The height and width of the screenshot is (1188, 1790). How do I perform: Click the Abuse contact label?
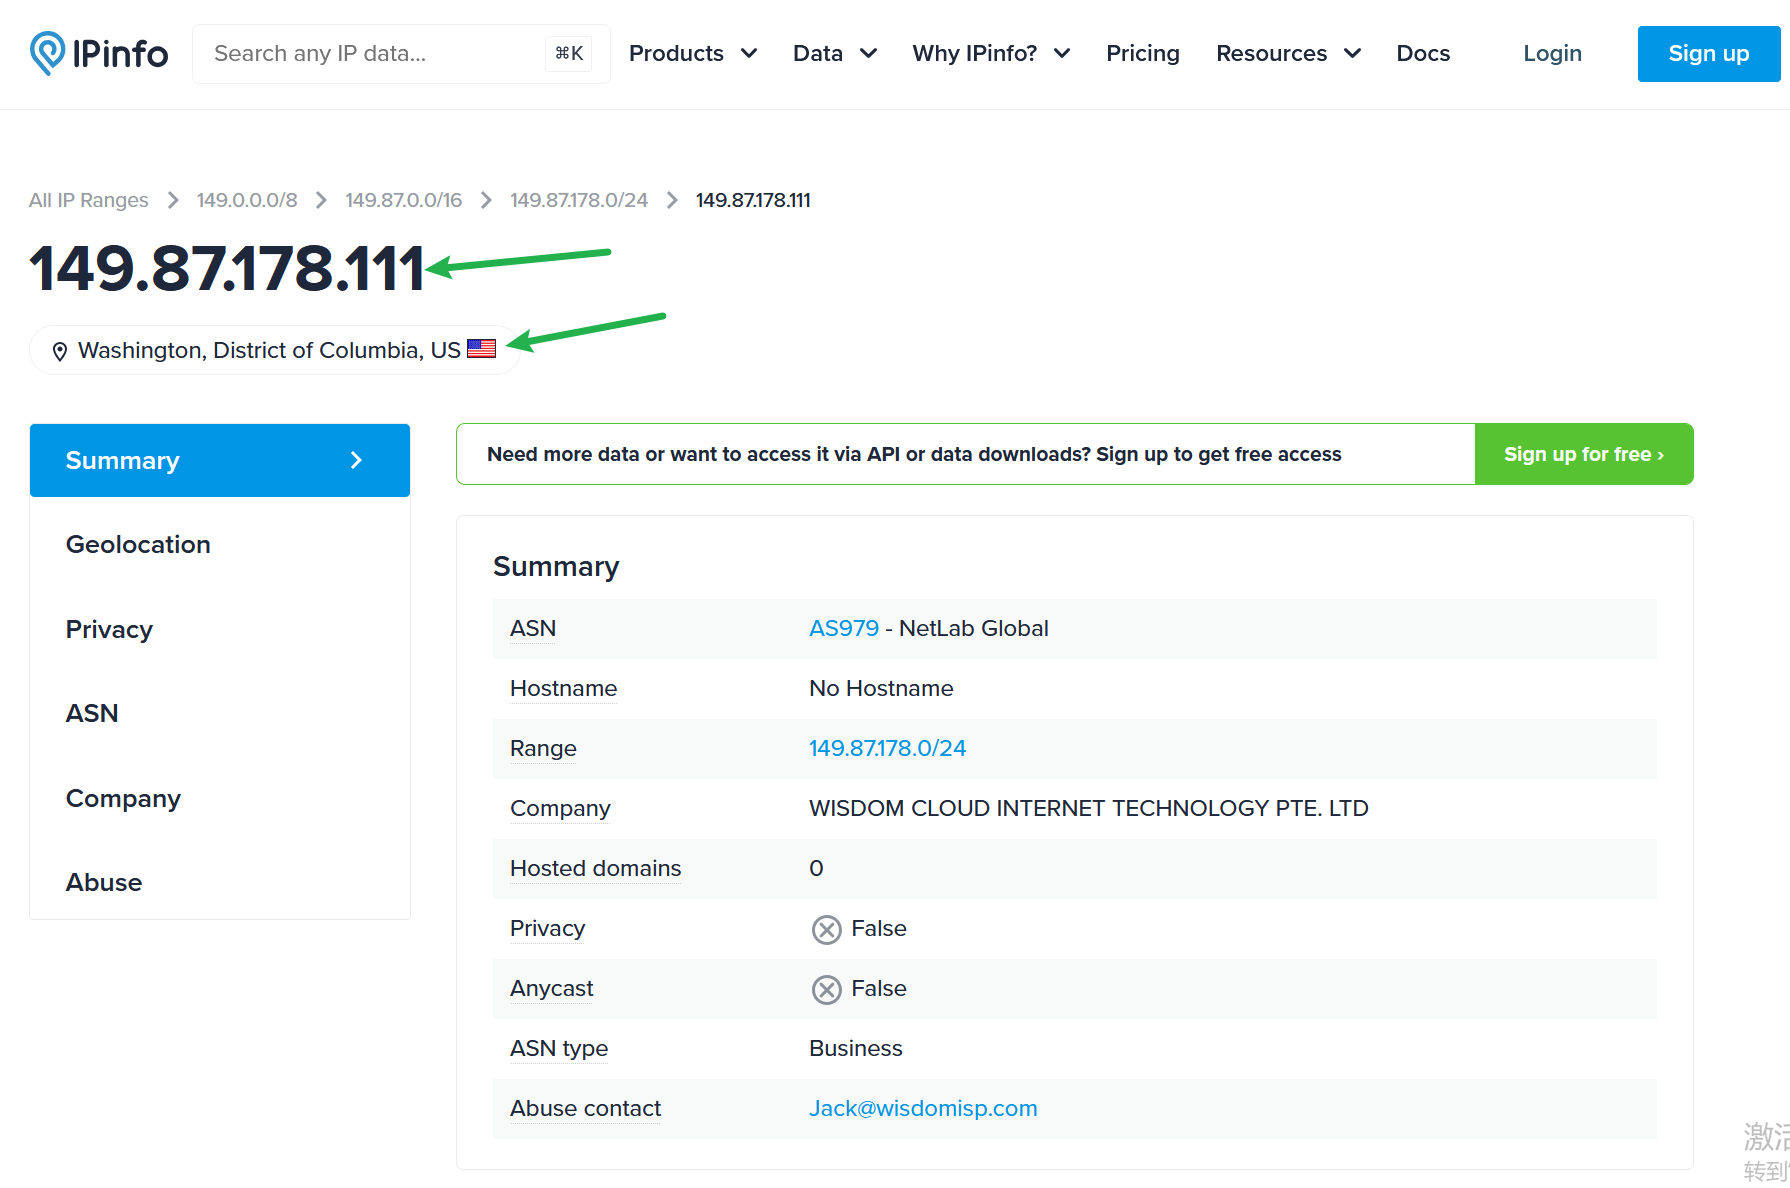[585, 1108]
